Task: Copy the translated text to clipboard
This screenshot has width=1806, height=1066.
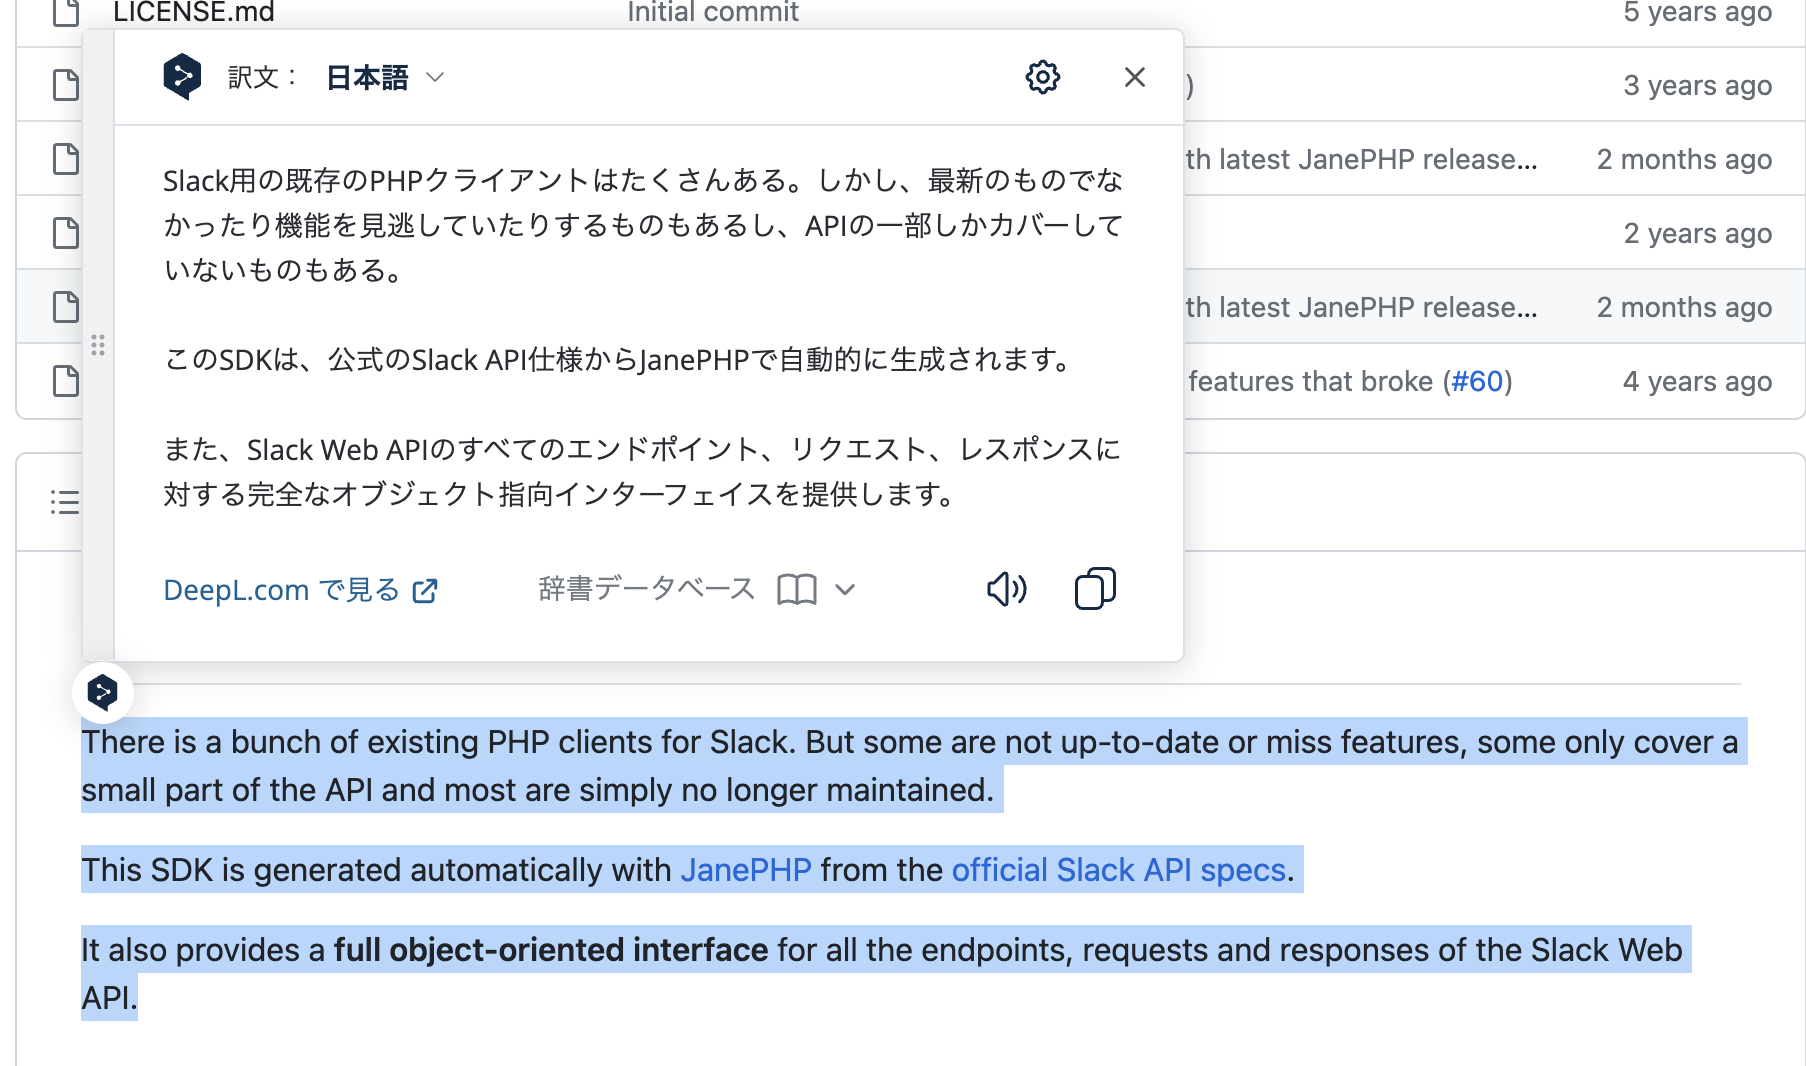Action: pos(1095,588)
